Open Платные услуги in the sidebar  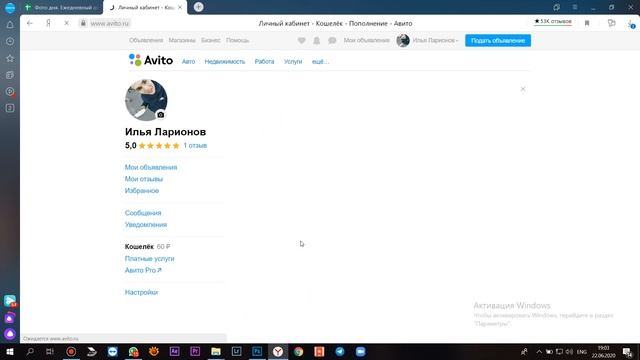pyautogui.click(x=149, y=259)
